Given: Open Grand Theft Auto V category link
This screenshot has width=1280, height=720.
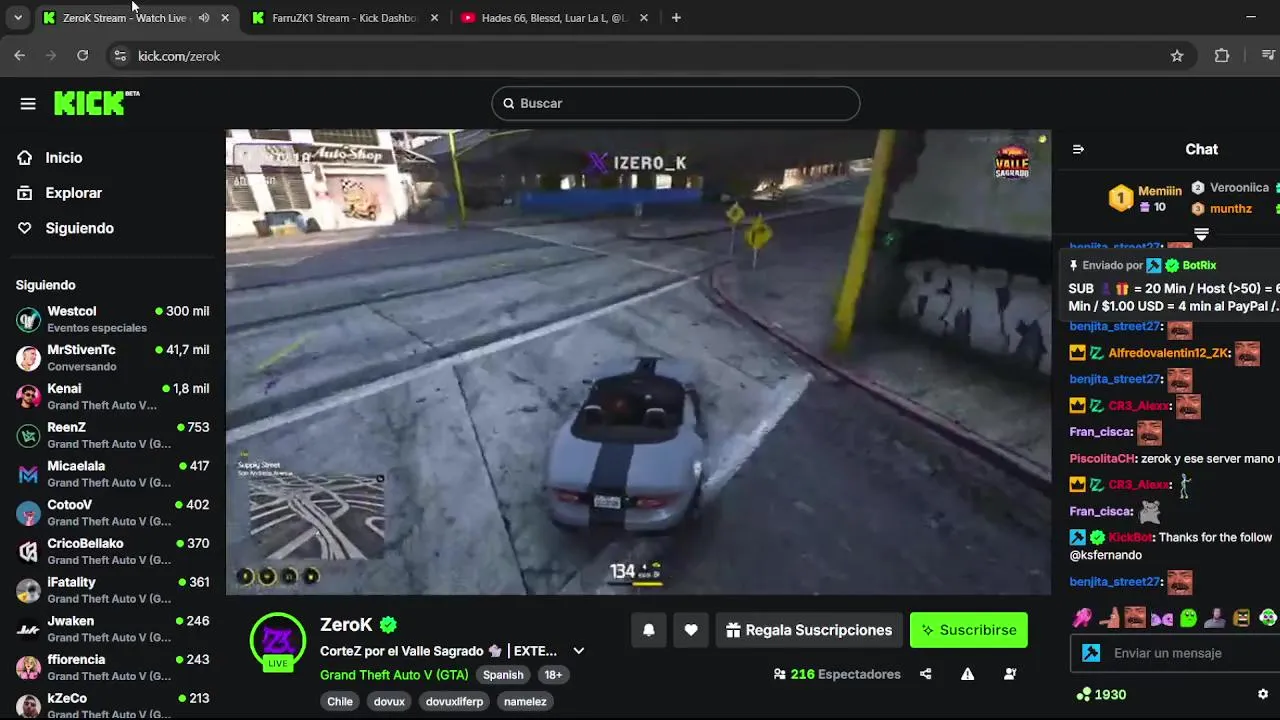Looking at the screenshot, I should tap(394, 675).
